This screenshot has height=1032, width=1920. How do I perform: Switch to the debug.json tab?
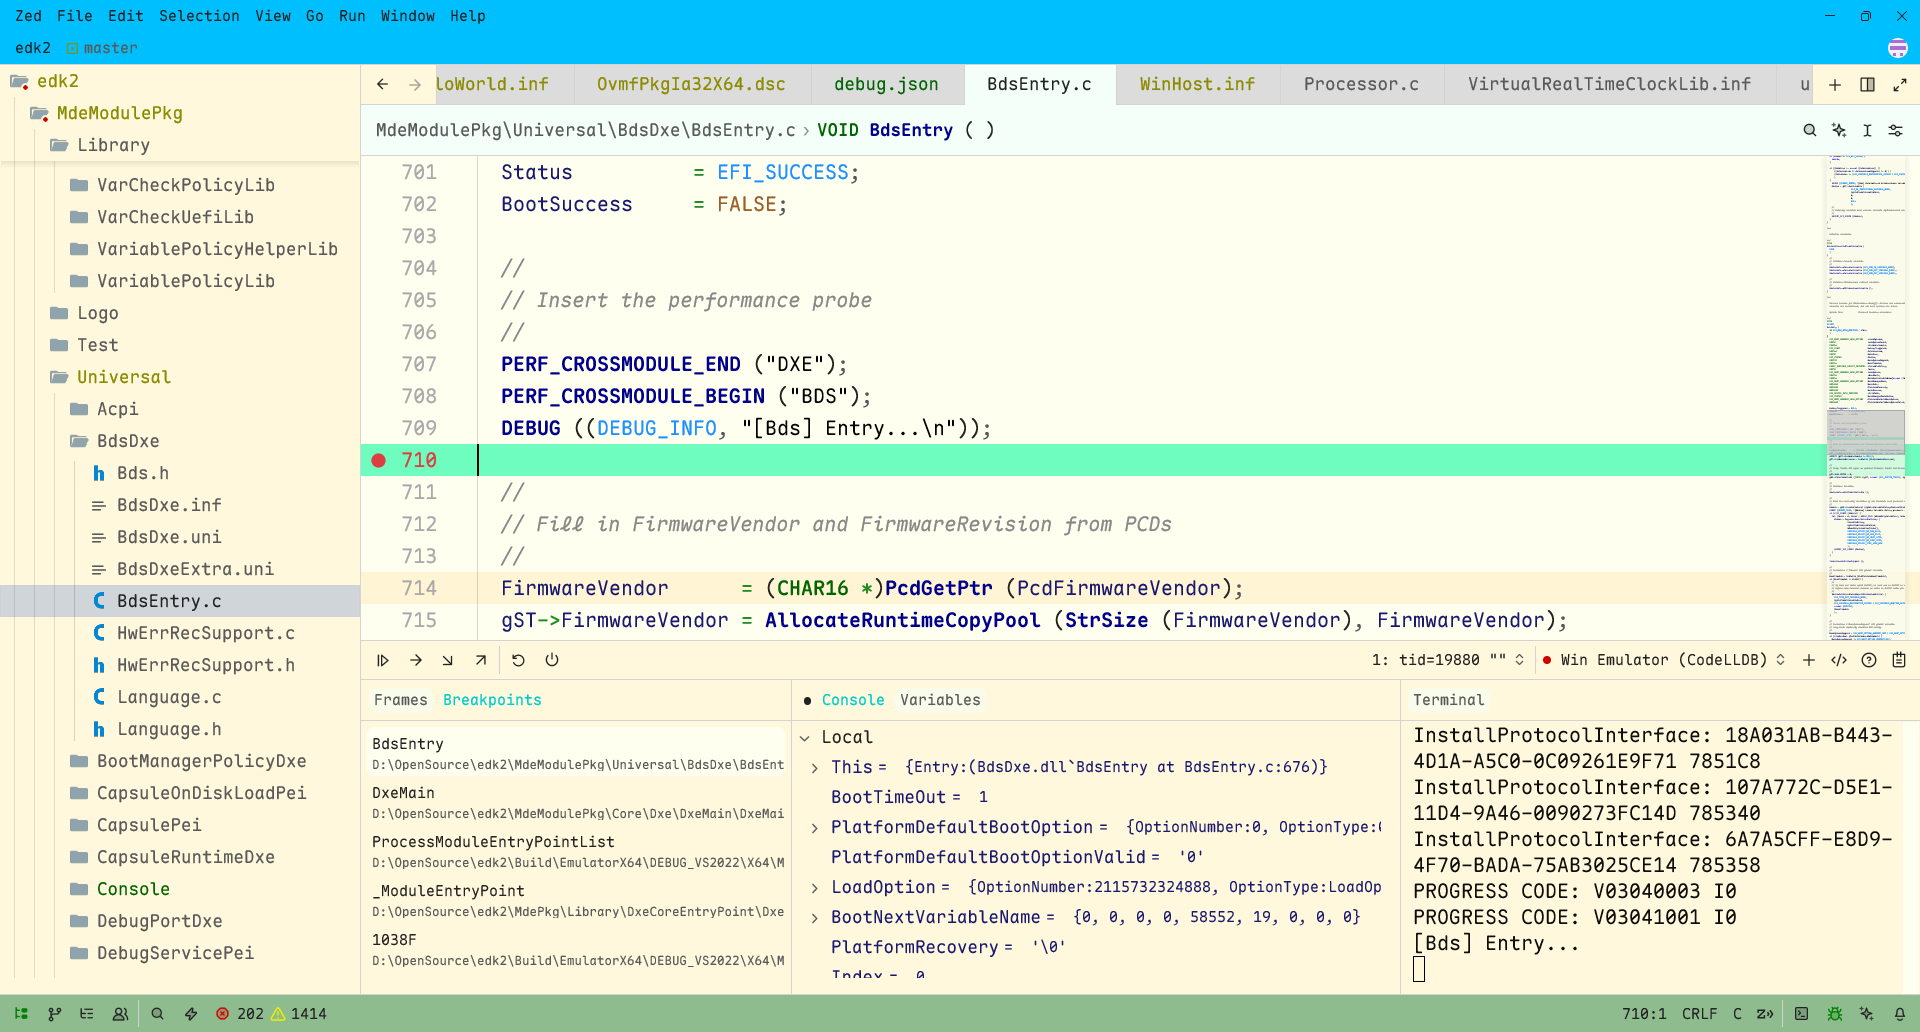[886, 85]
